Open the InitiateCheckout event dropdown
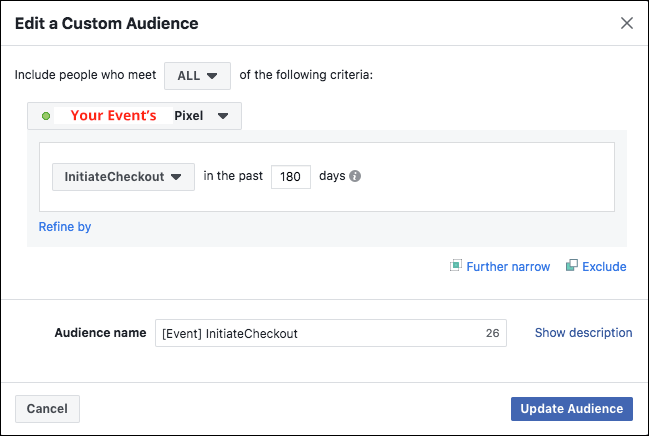 tap(123, 177)
